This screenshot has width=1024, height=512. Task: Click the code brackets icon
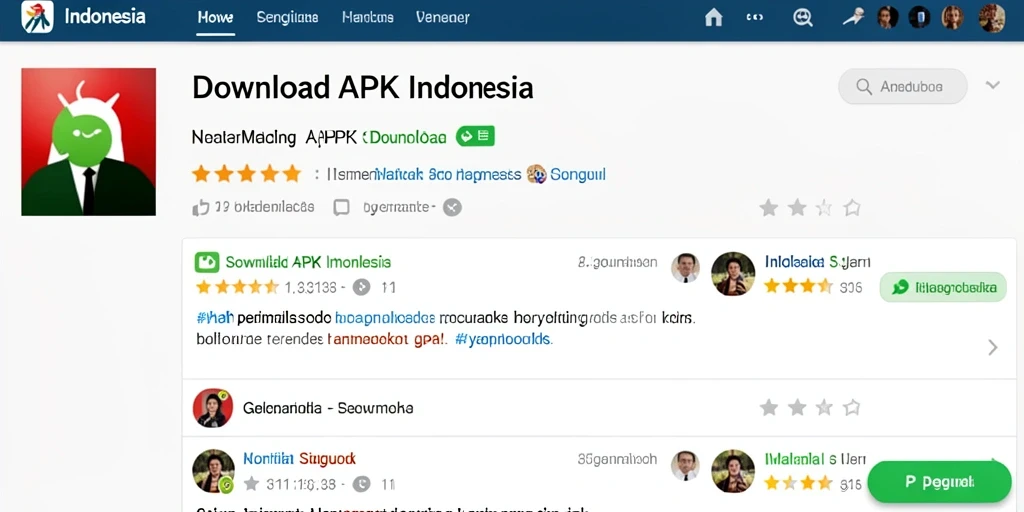pos(754,18)
